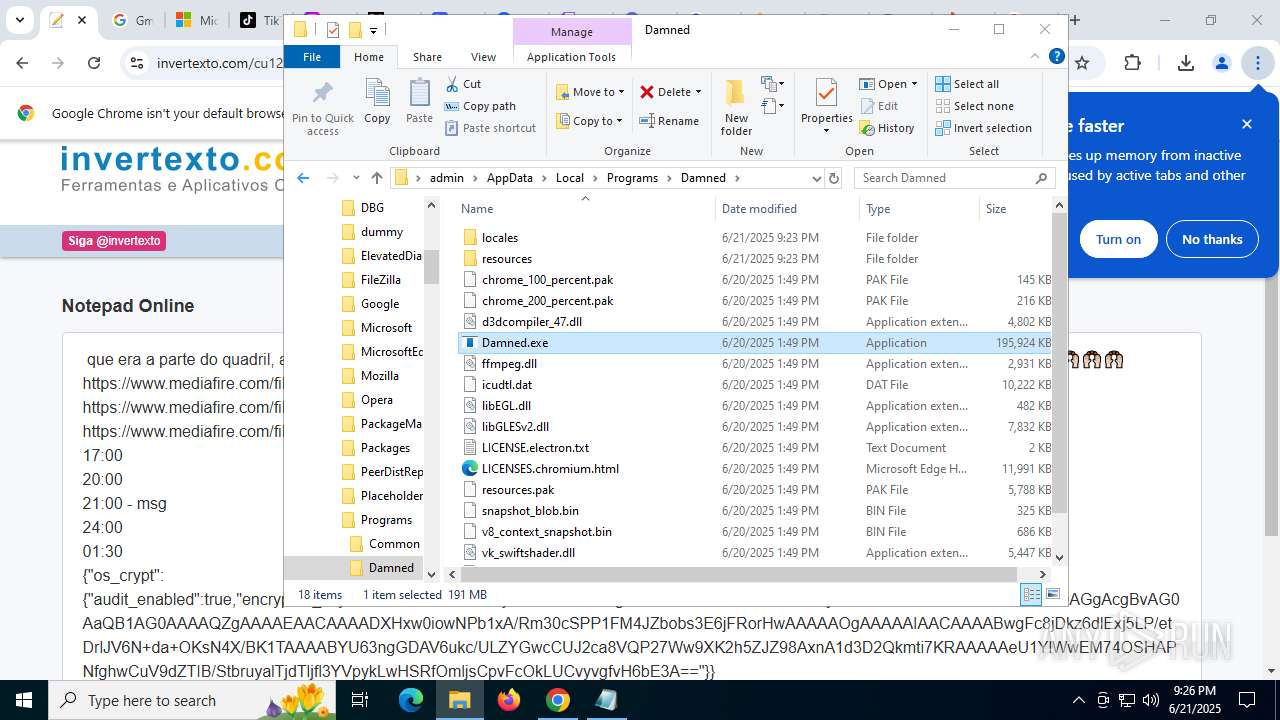Switch to large icons view button
Viewport: 1280px width, 720px height.
coord(1052,595)
